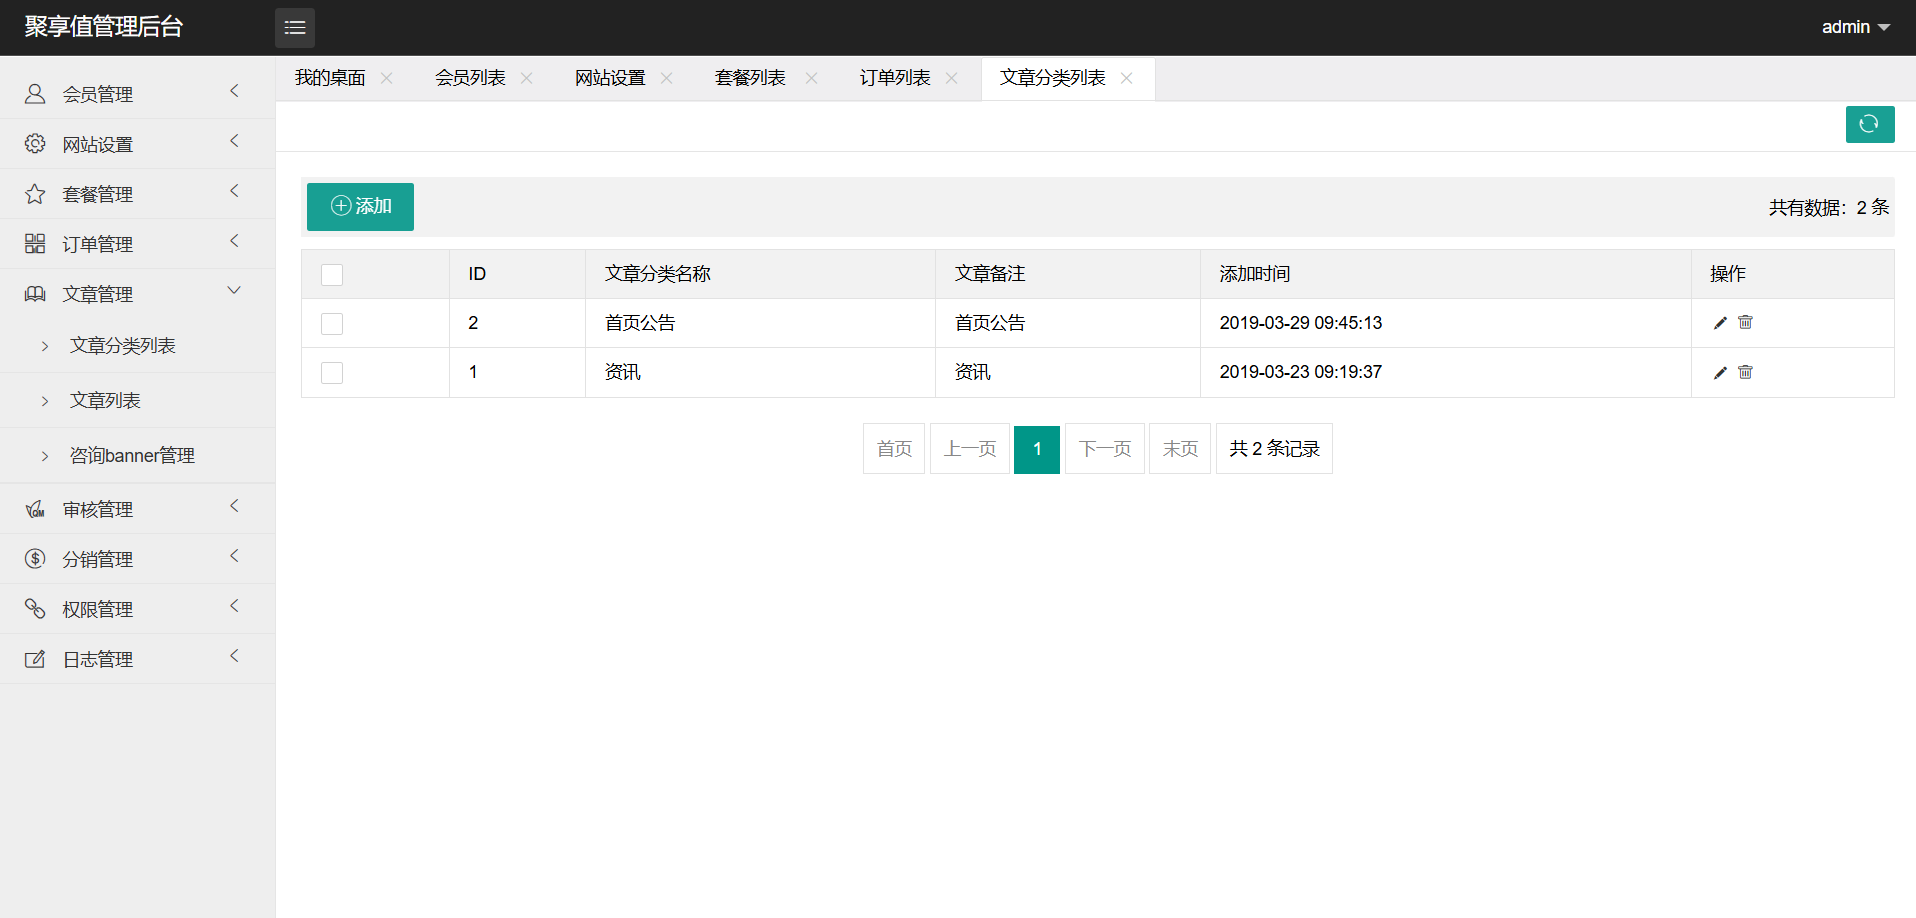Click the green 添加 button
1916x918 pixels.
360,207
